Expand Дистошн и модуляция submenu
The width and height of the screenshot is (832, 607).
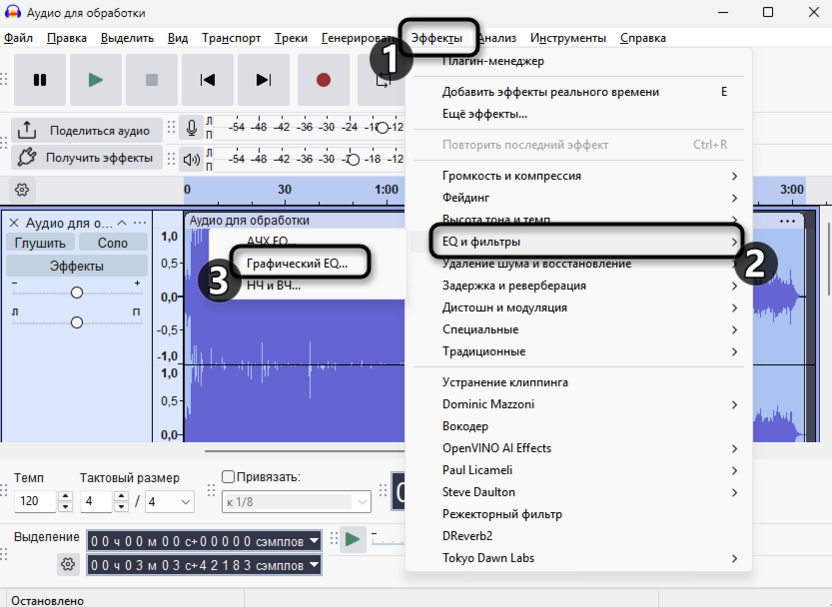[578, 307]
